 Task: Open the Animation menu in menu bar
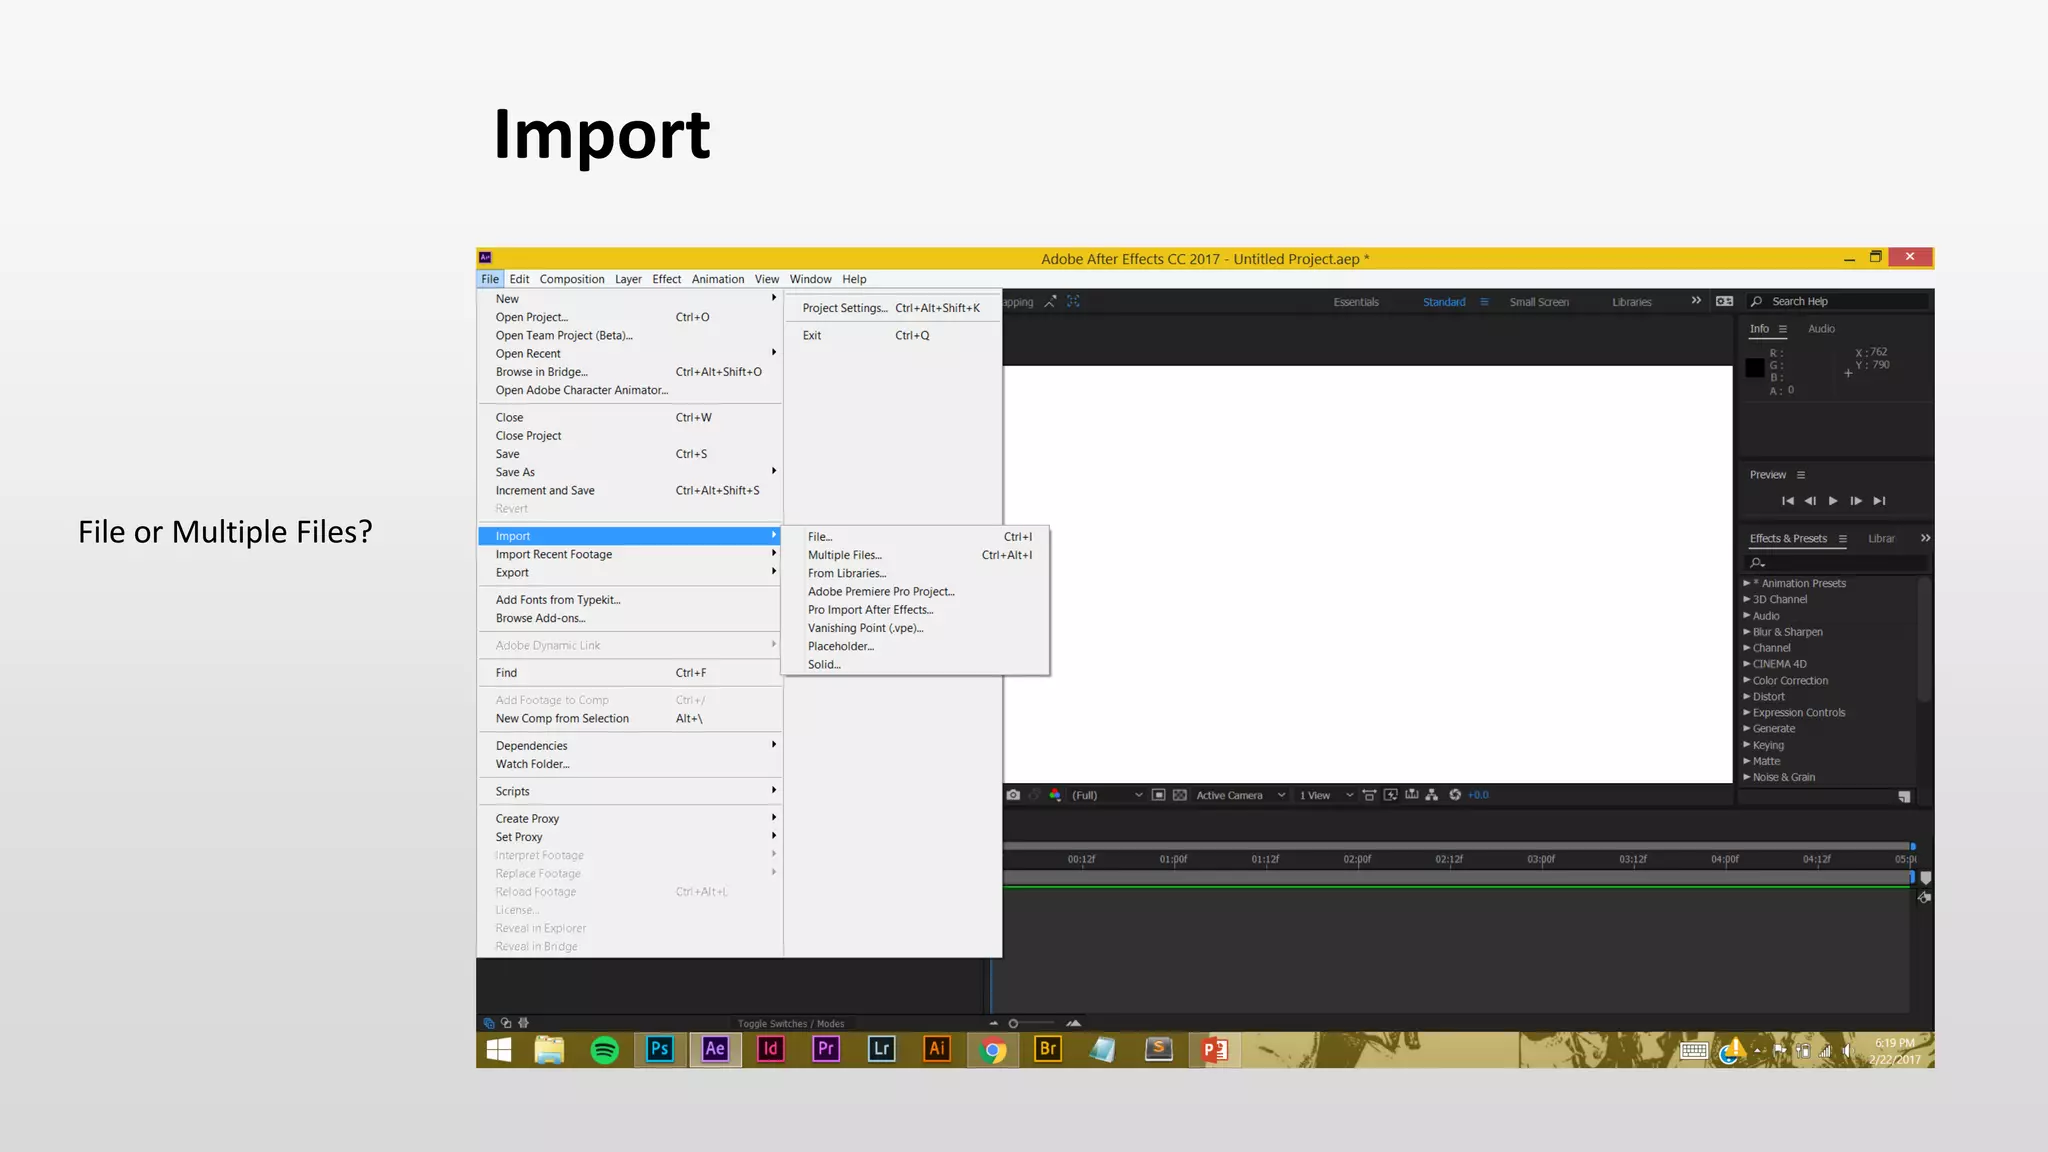point(718,279)
